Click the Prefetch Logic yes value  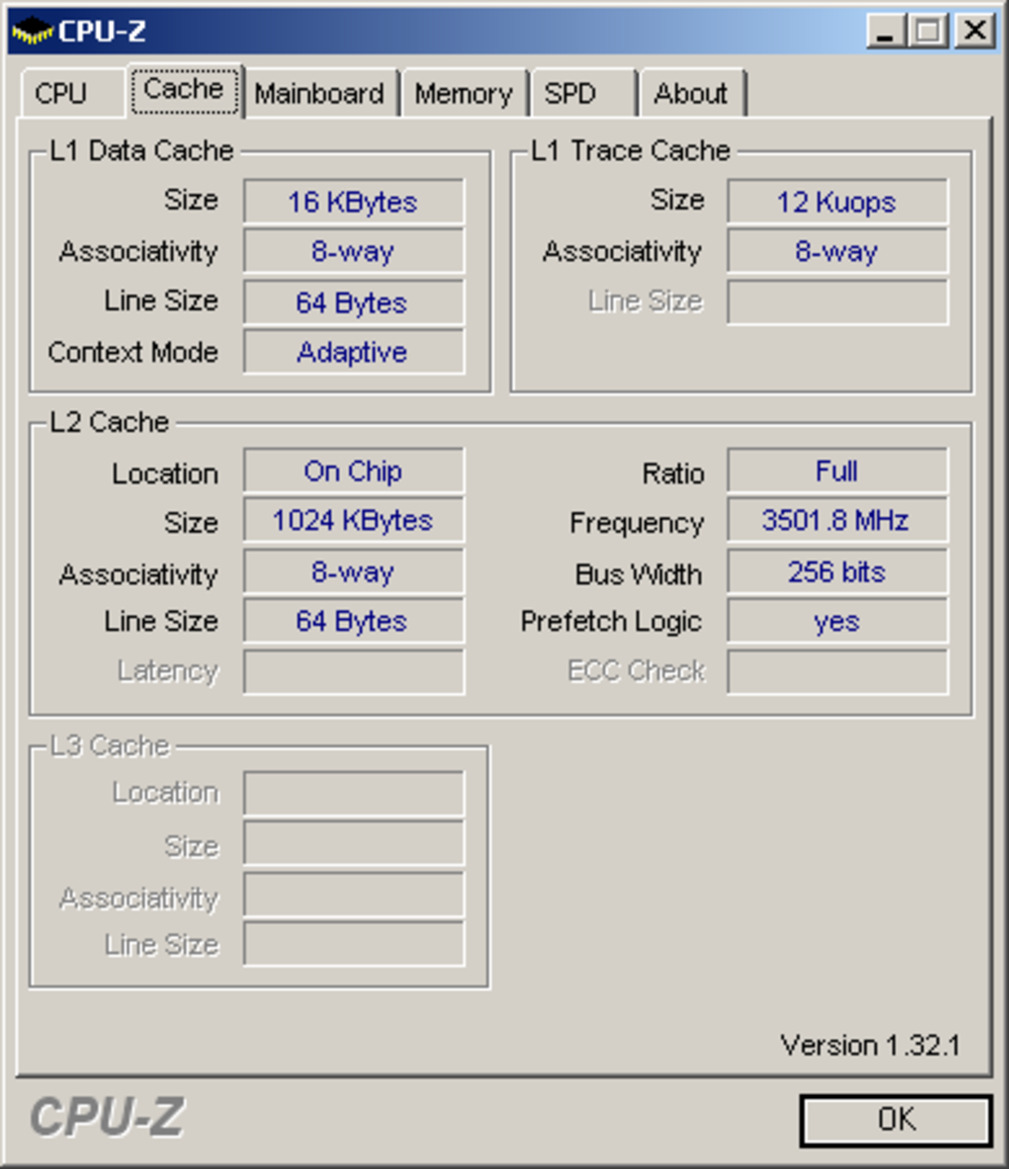pyautogui.click(x=837, y=620)
